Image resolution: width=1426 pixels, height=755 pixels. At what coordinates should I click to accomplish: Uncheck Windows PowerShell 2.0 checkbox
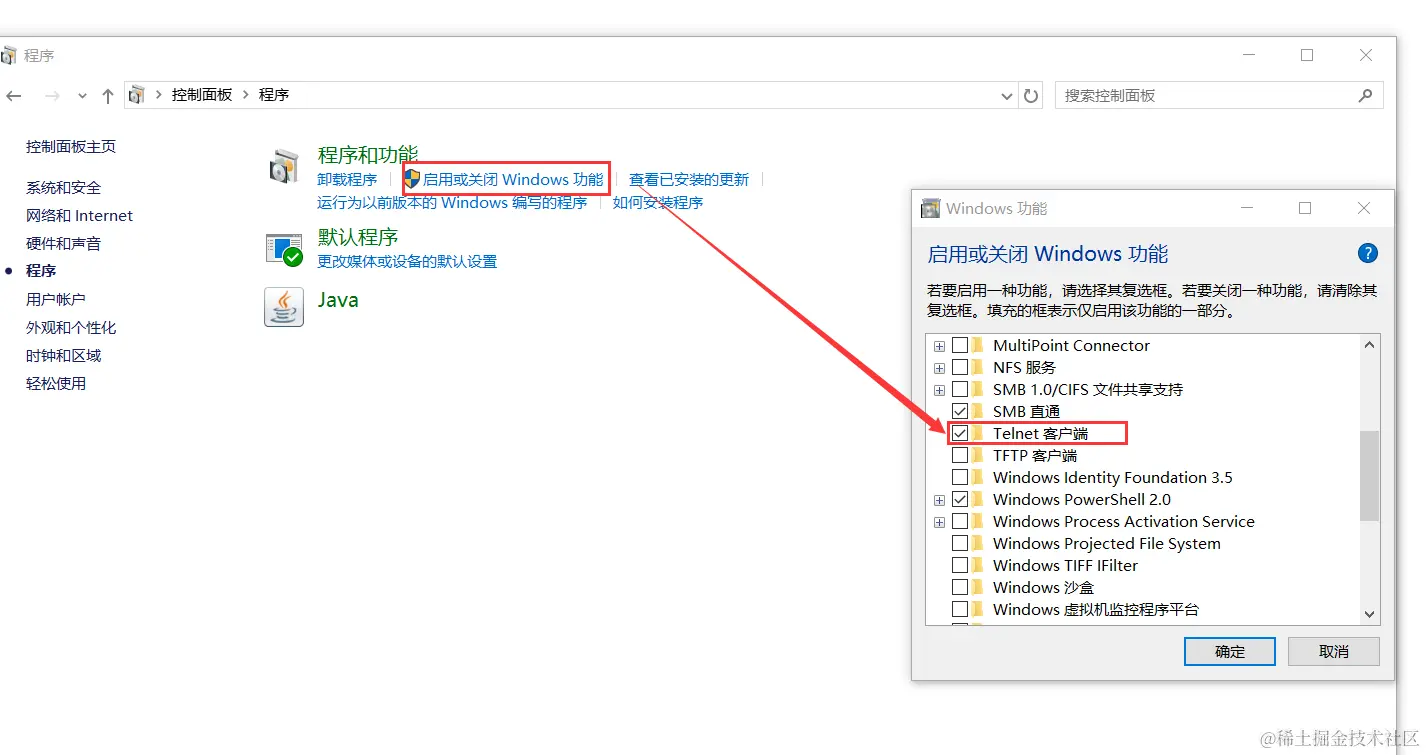[960, 499]
